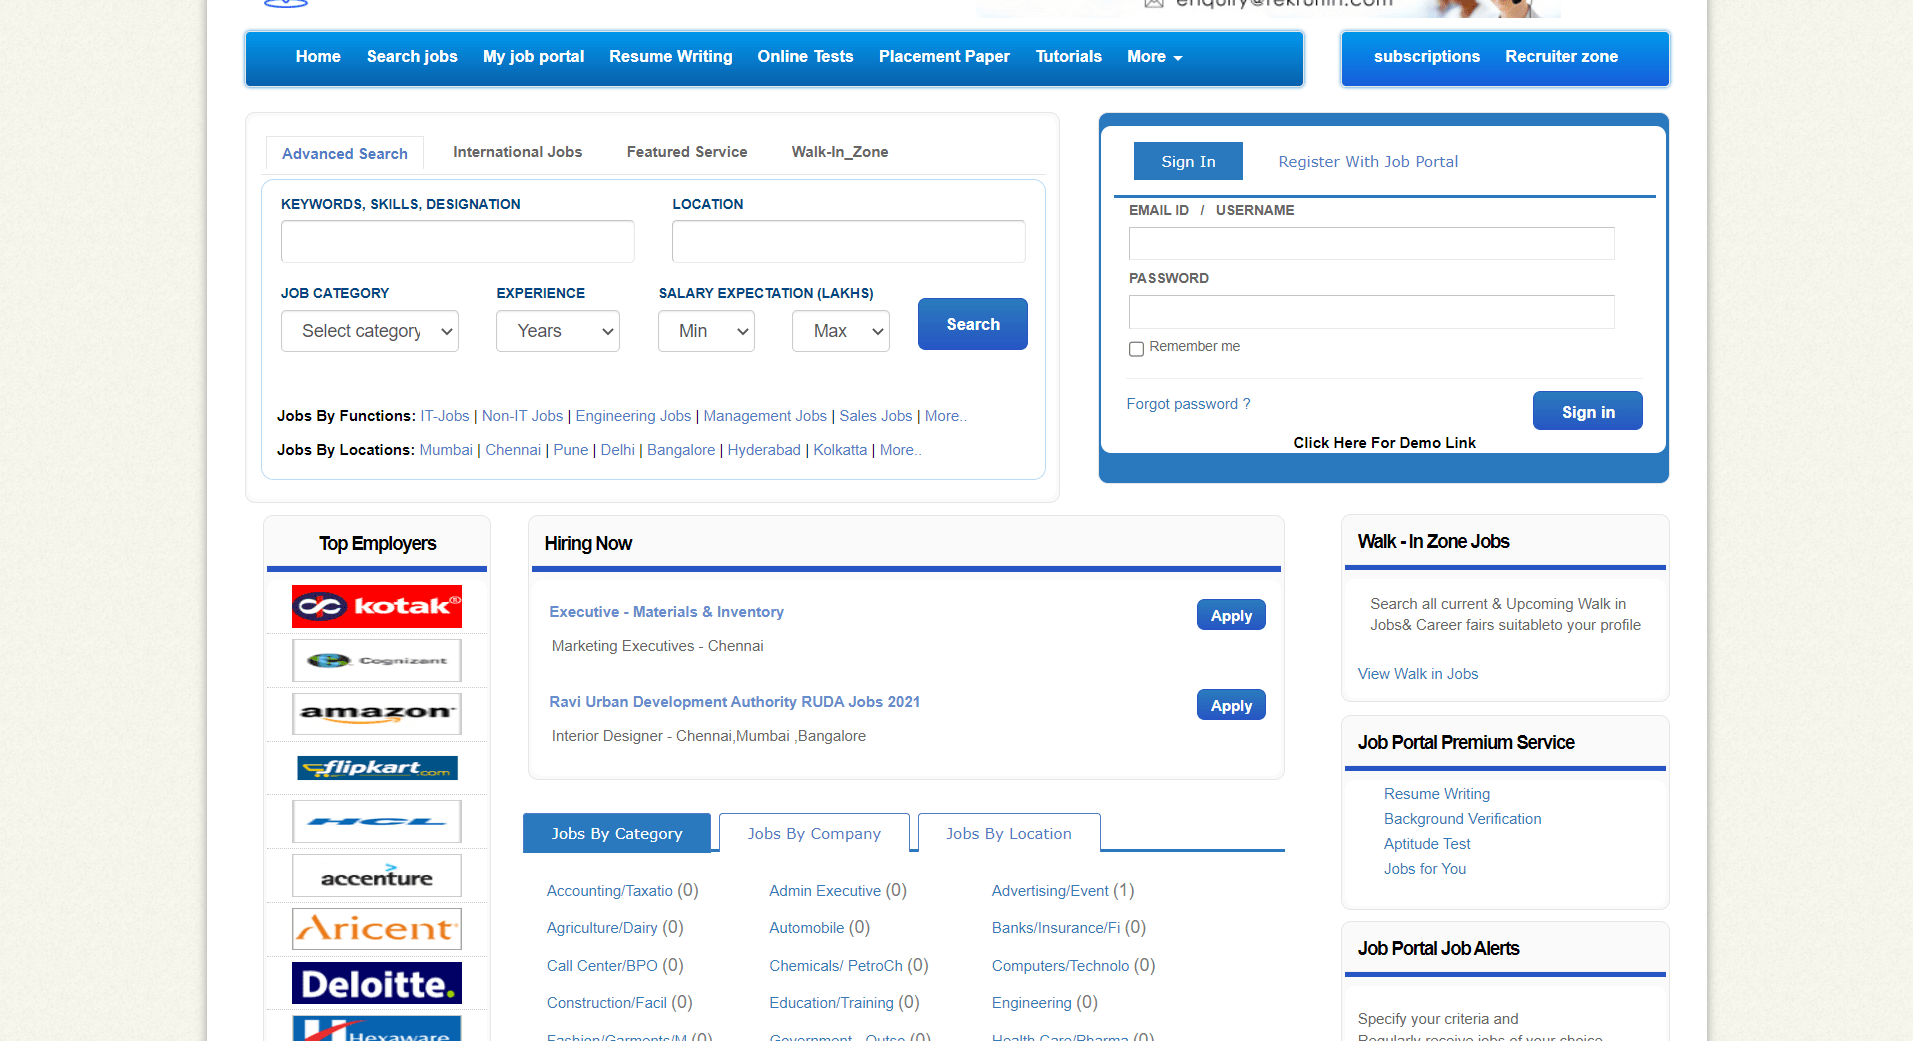Switch to the Jobs By Company tab
The width and height of the screenshot is (1913, 1043).
(814, 833)
